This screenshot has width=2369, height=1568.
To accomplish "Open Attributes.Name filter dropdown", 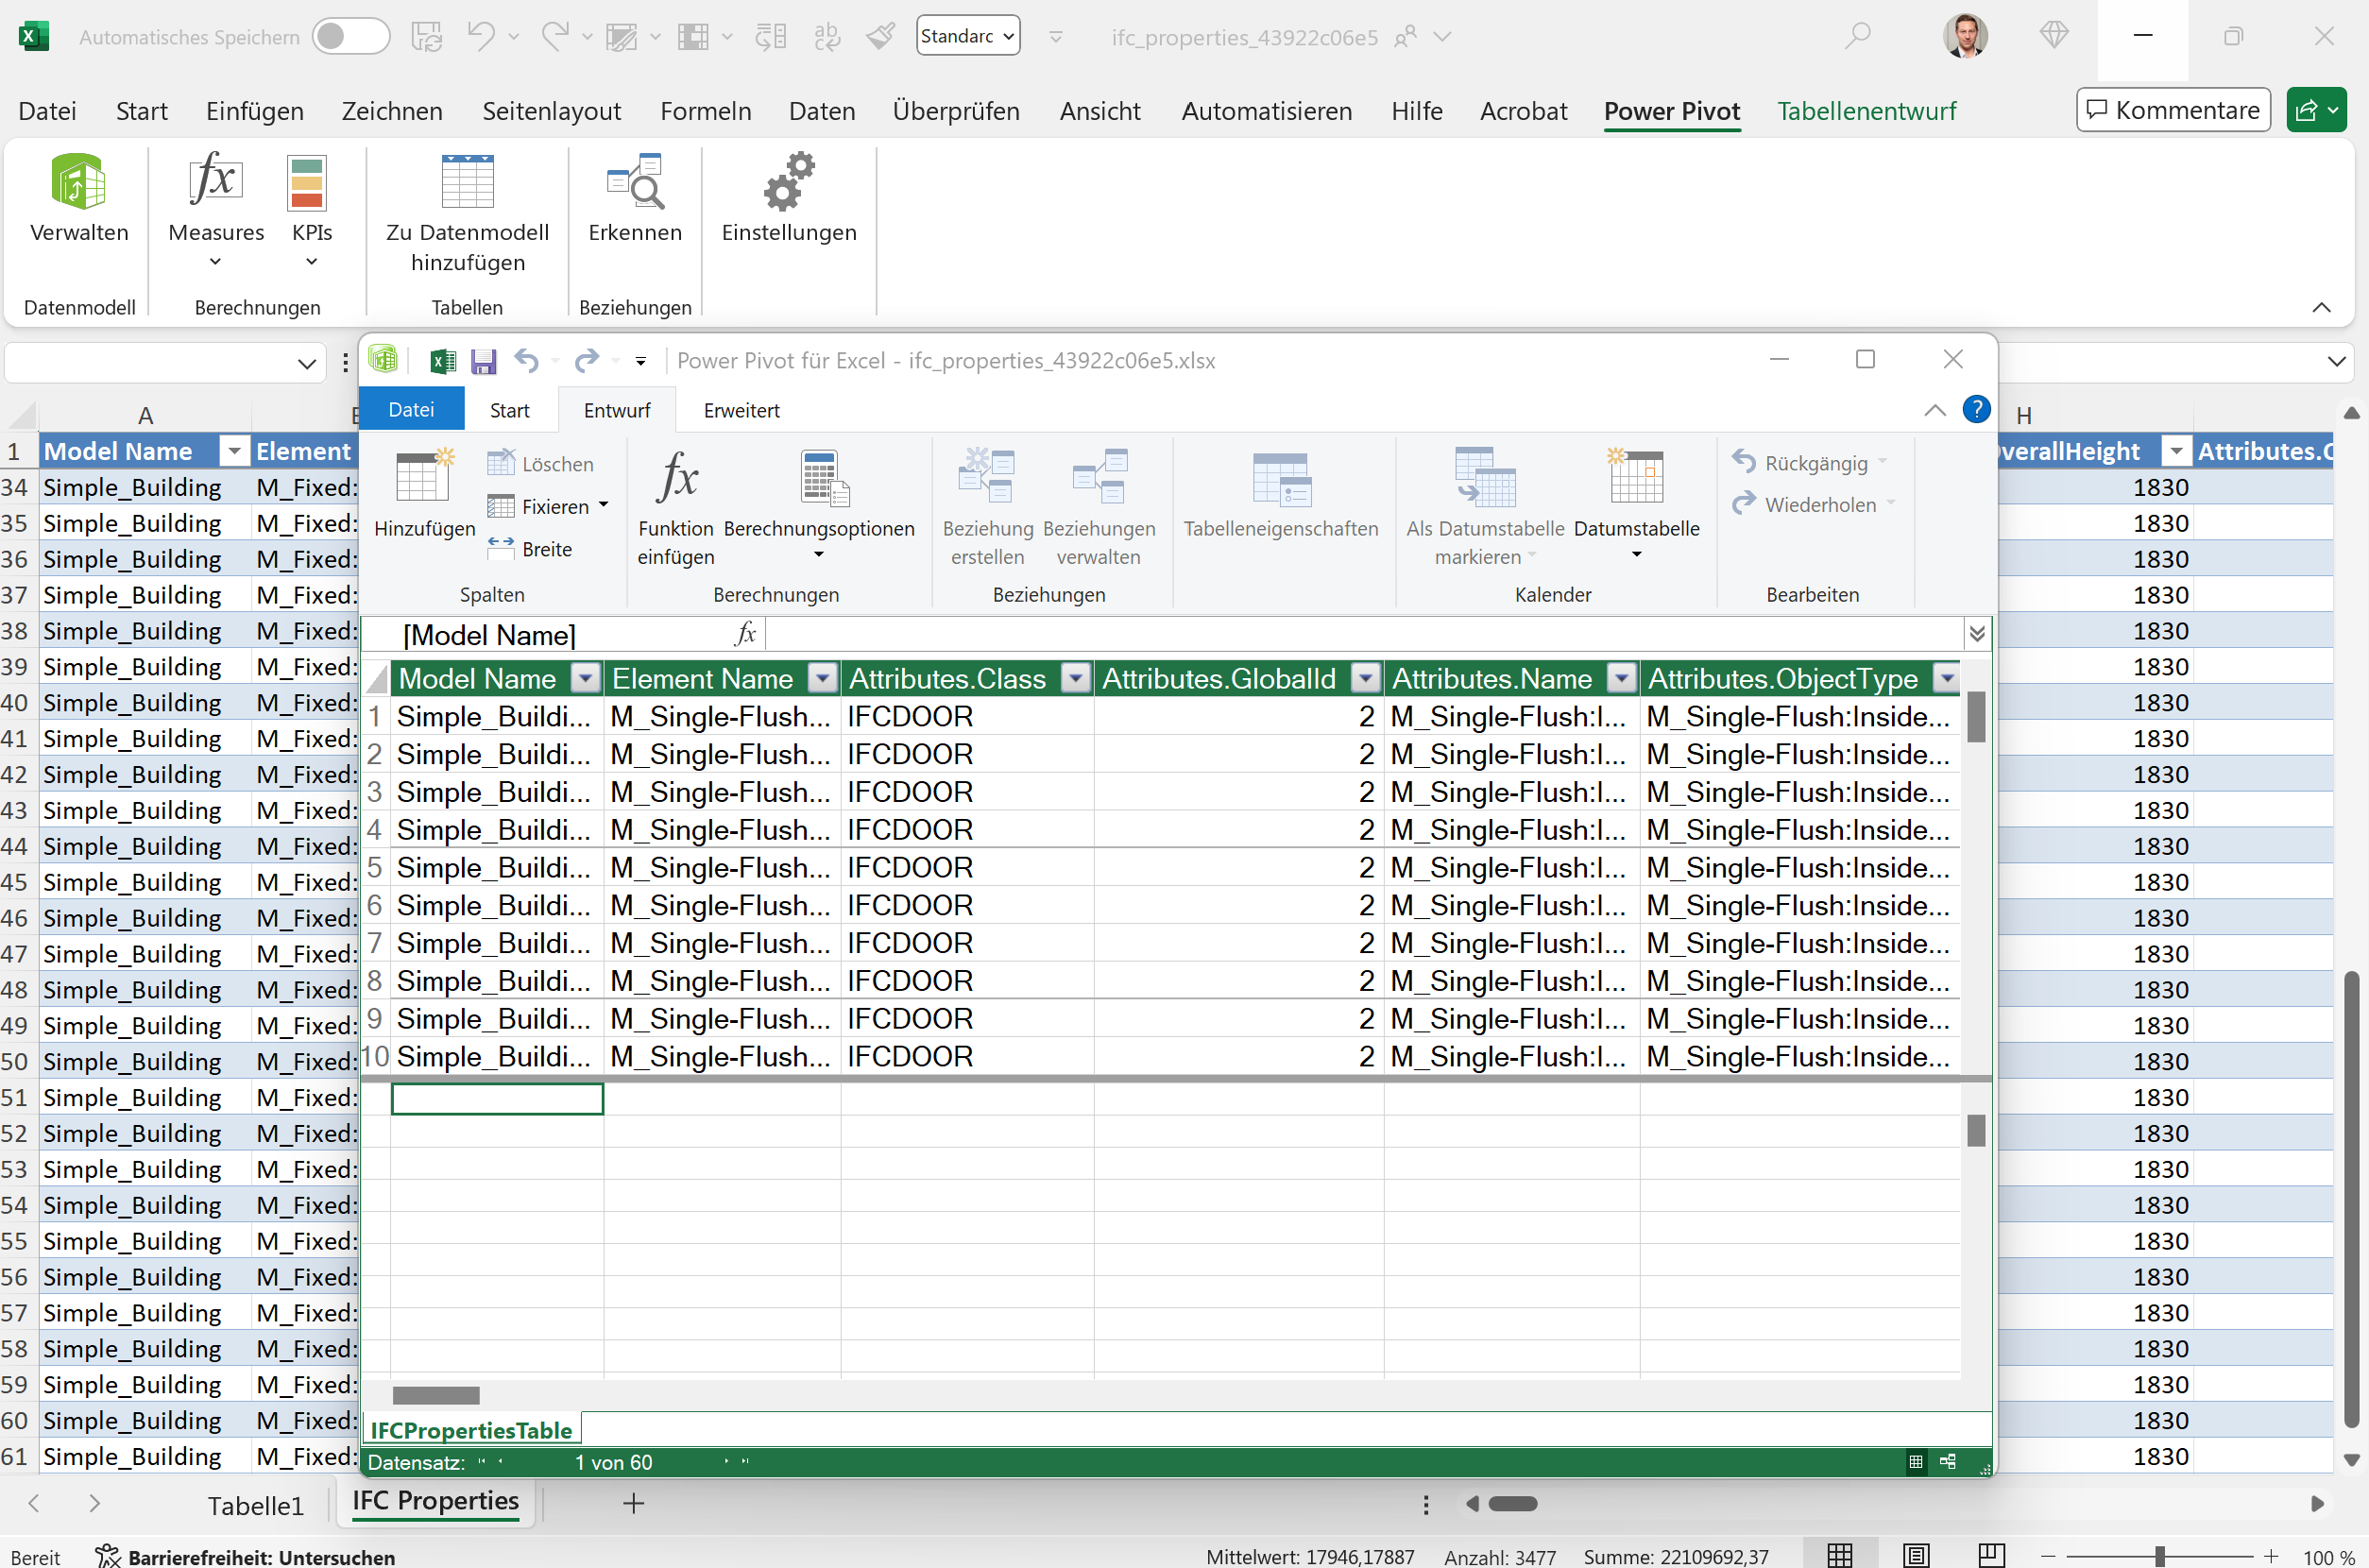I will (1621, 679).
